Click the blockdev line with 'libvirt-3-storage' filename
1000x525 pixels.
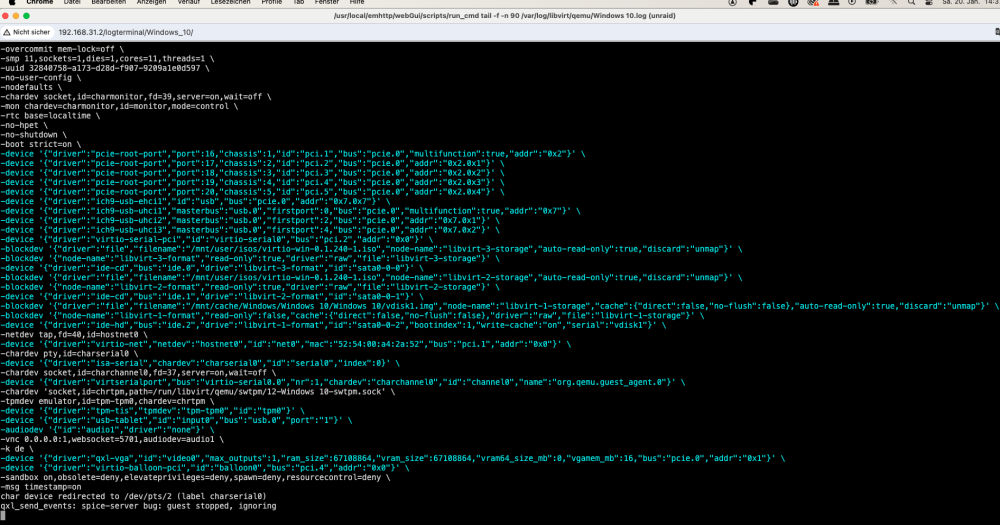[x=371, y=249]
